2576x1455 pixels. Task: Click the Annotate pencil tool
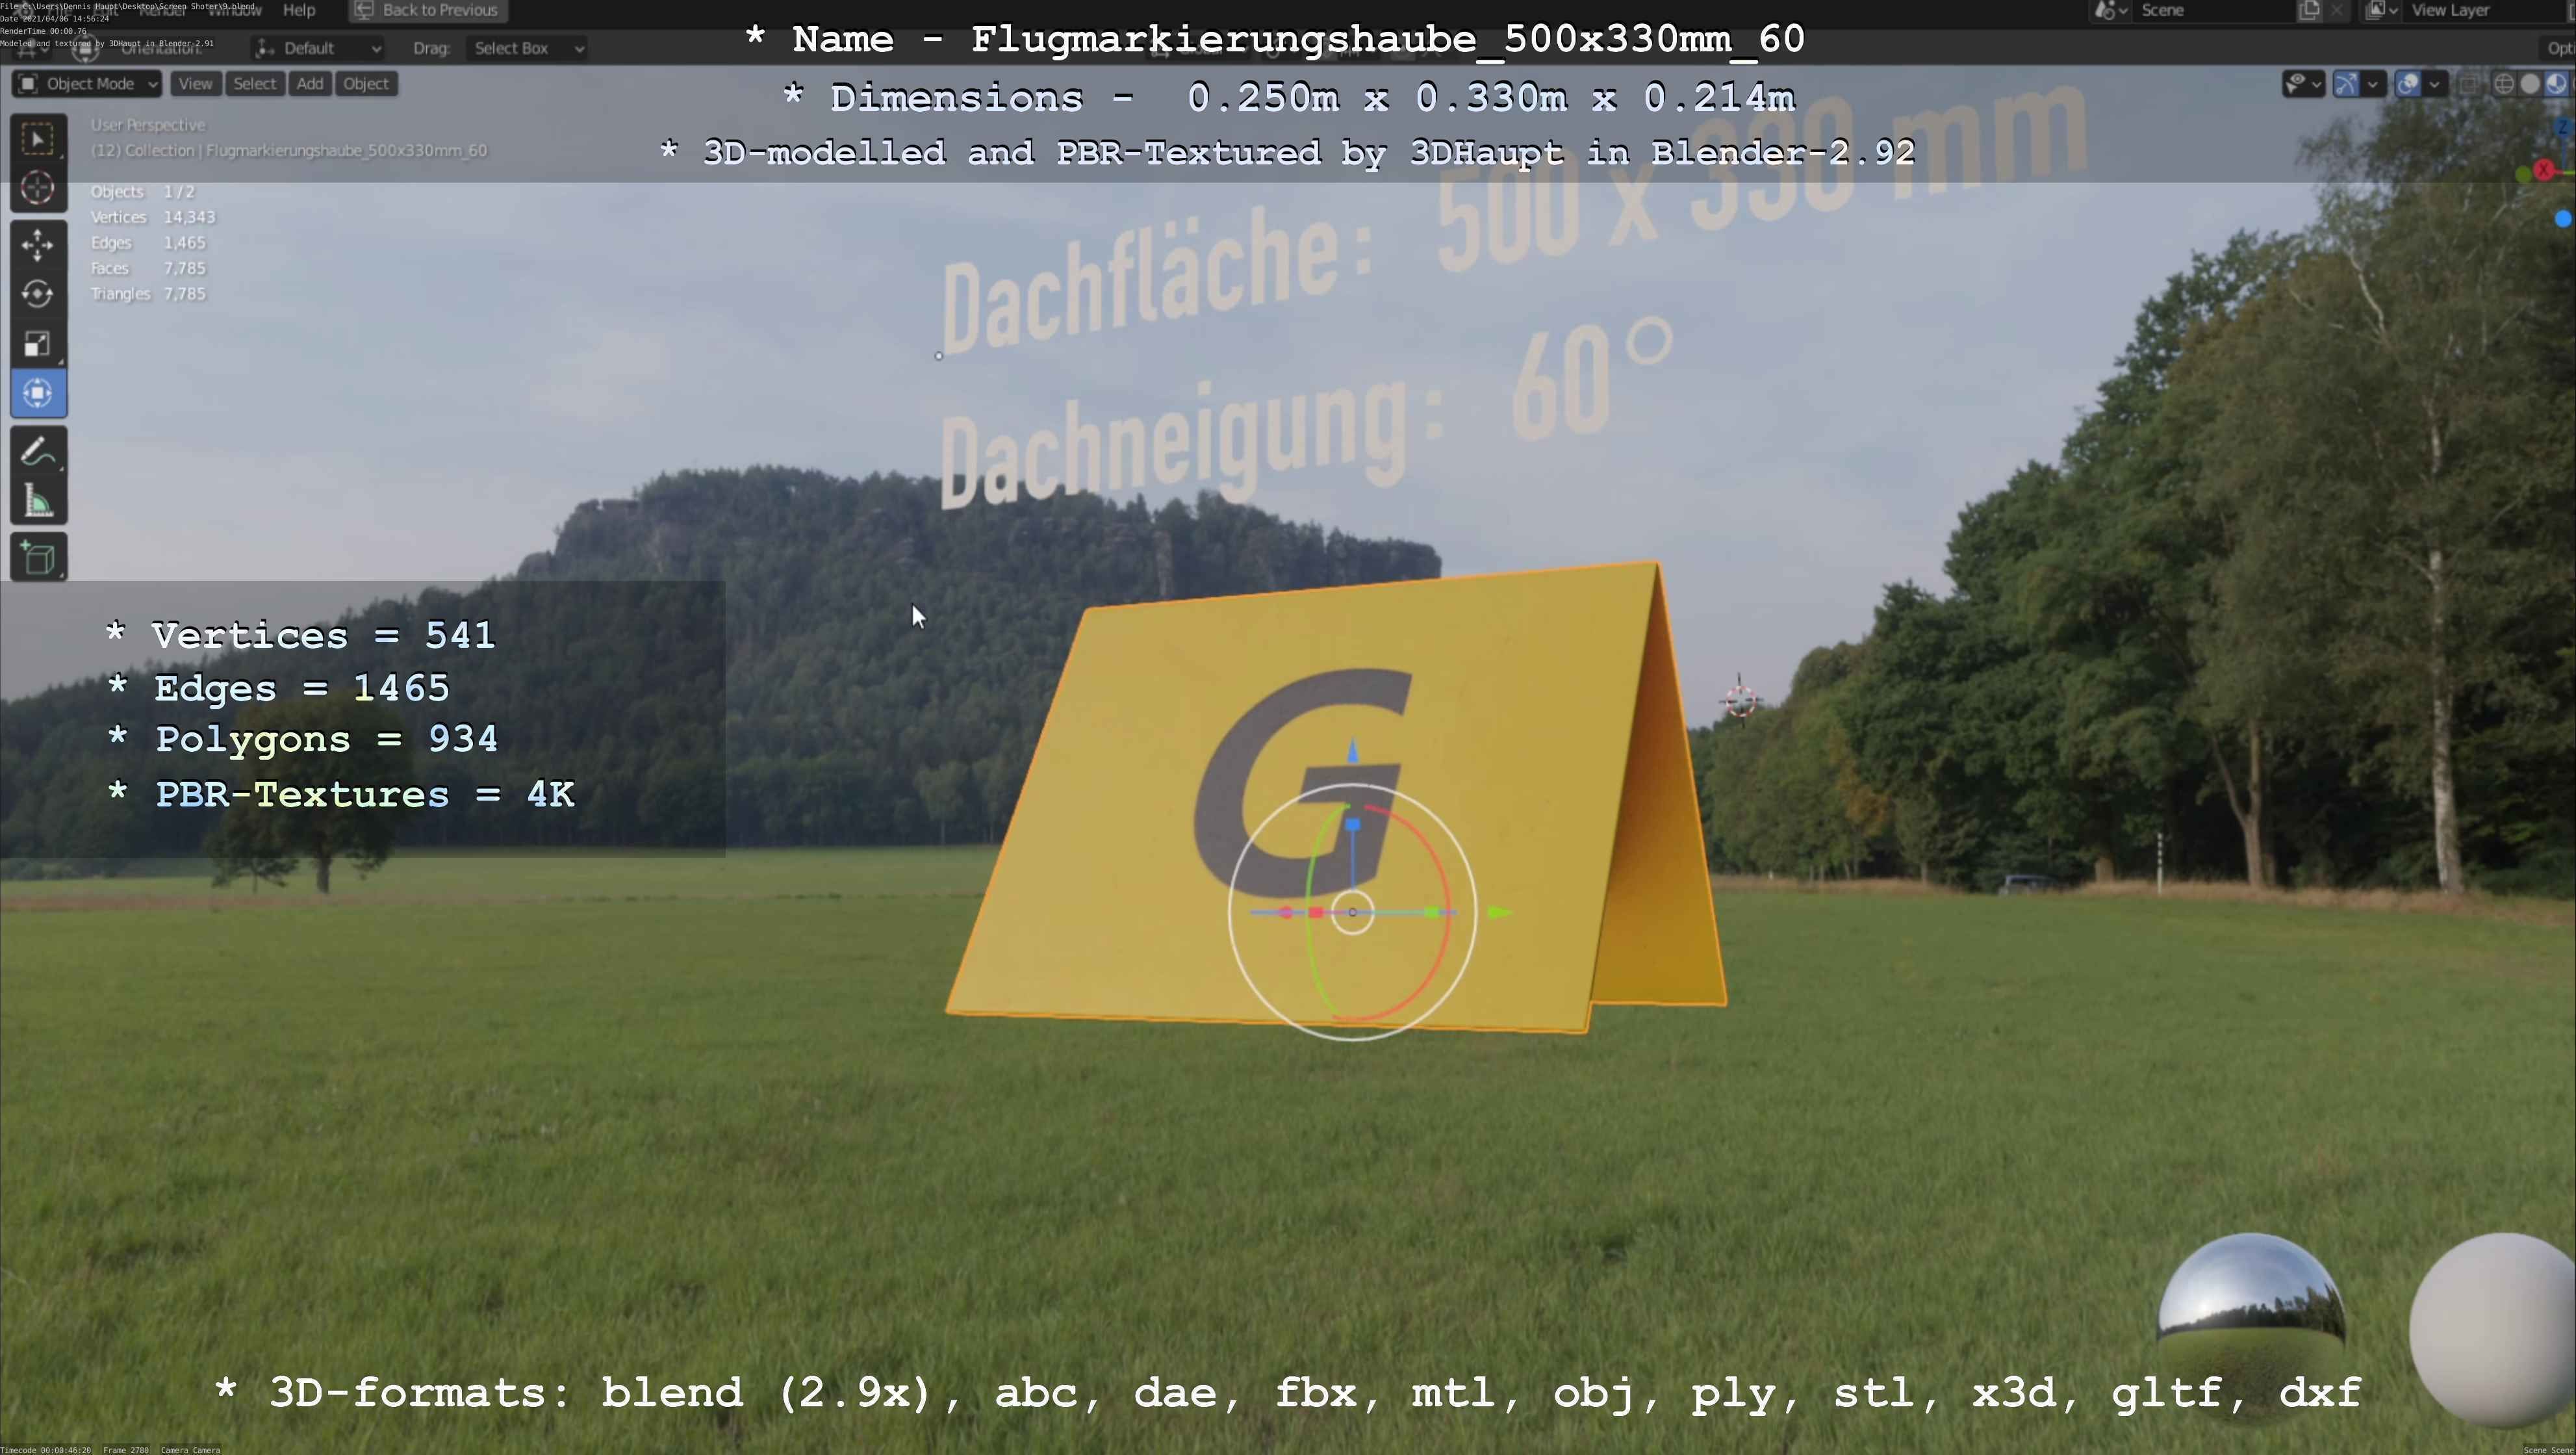38,453
